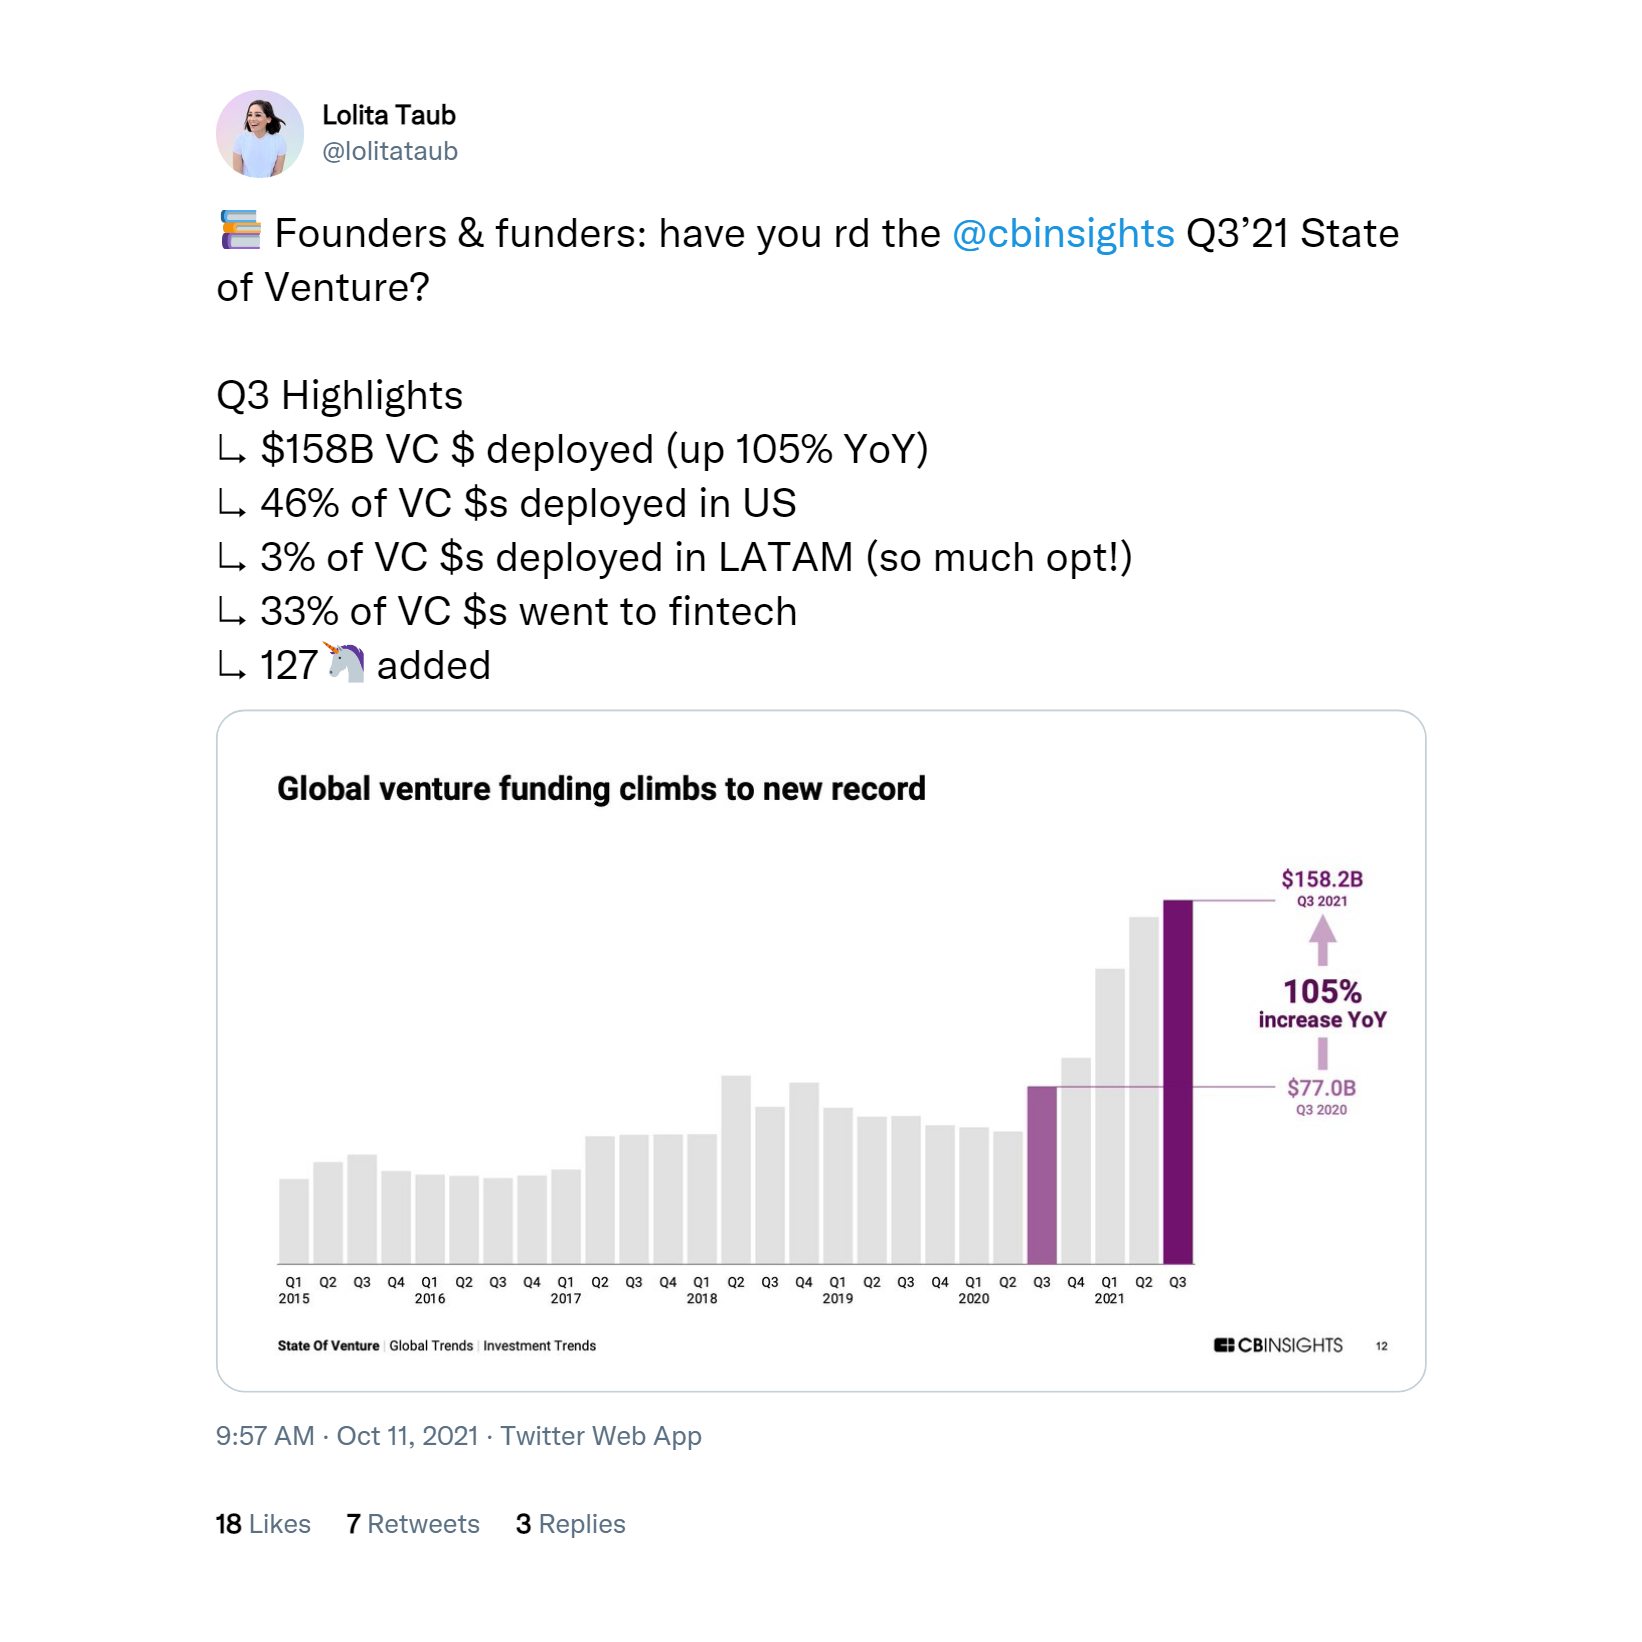This screenshot has height=1642, width=1642.
Task: Click the dark purple Q3 2021 bar
Action: 1178,1082
